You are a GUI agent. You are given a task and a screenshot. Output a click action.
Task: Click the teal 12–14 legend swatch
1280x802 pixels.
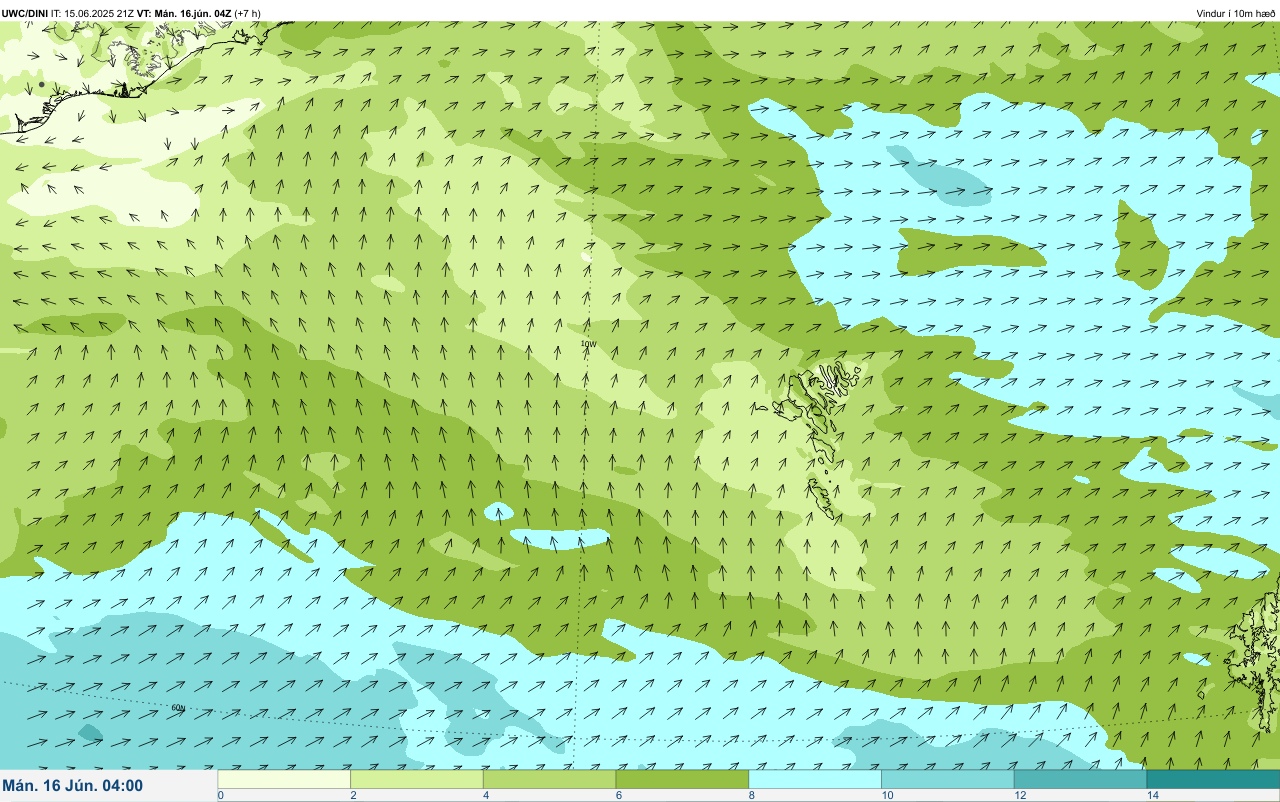[x=1080, y=779]
